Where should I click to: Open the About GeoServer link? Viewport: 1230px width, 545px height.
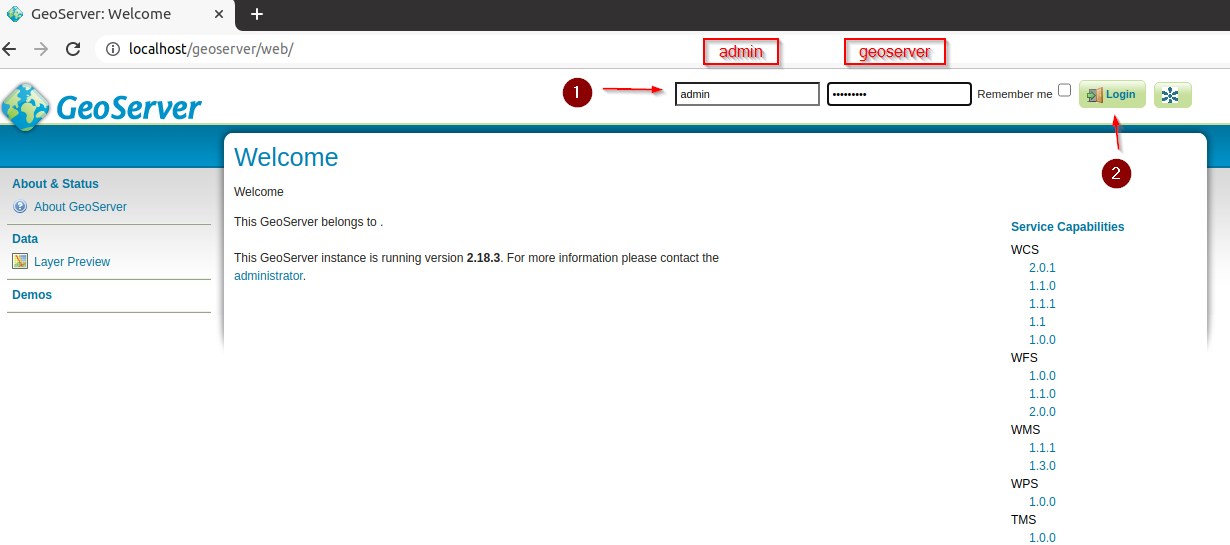click(80, 207)
